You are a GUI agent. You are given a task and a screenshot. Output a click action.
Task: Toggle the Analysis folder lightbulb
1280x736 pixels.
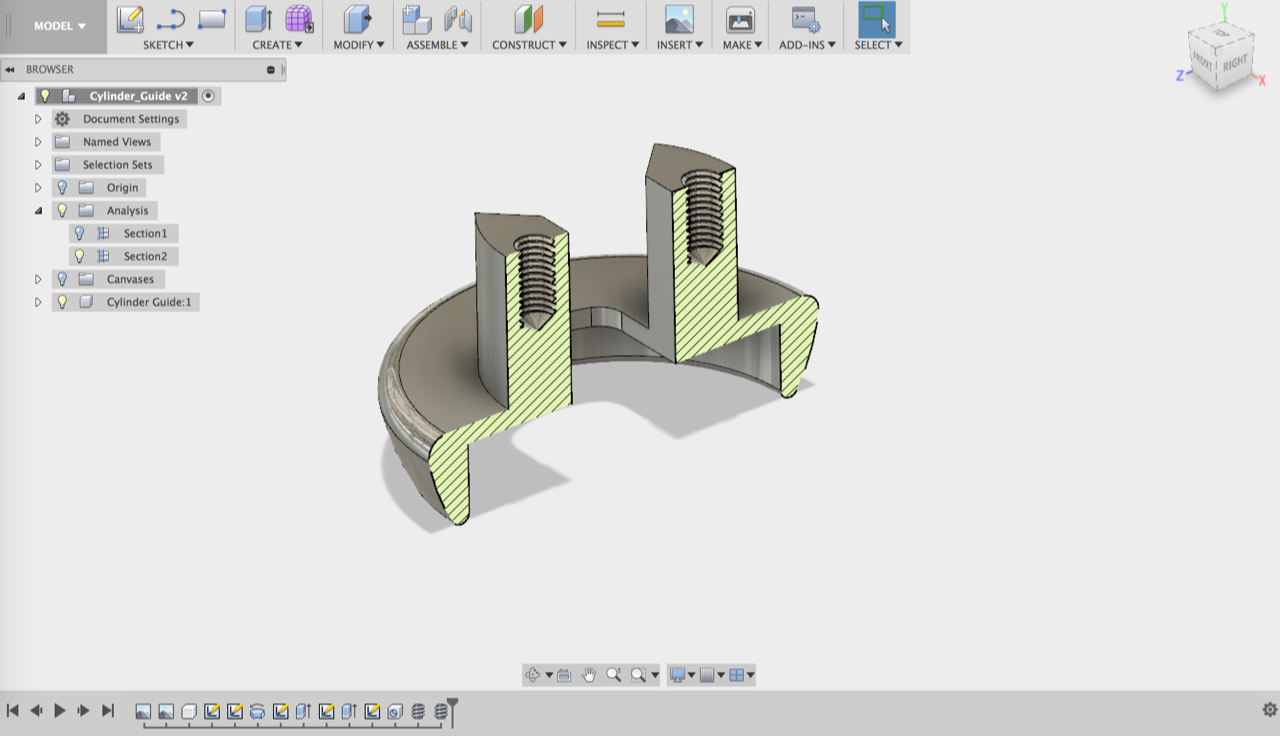click(x=62, y=211)
